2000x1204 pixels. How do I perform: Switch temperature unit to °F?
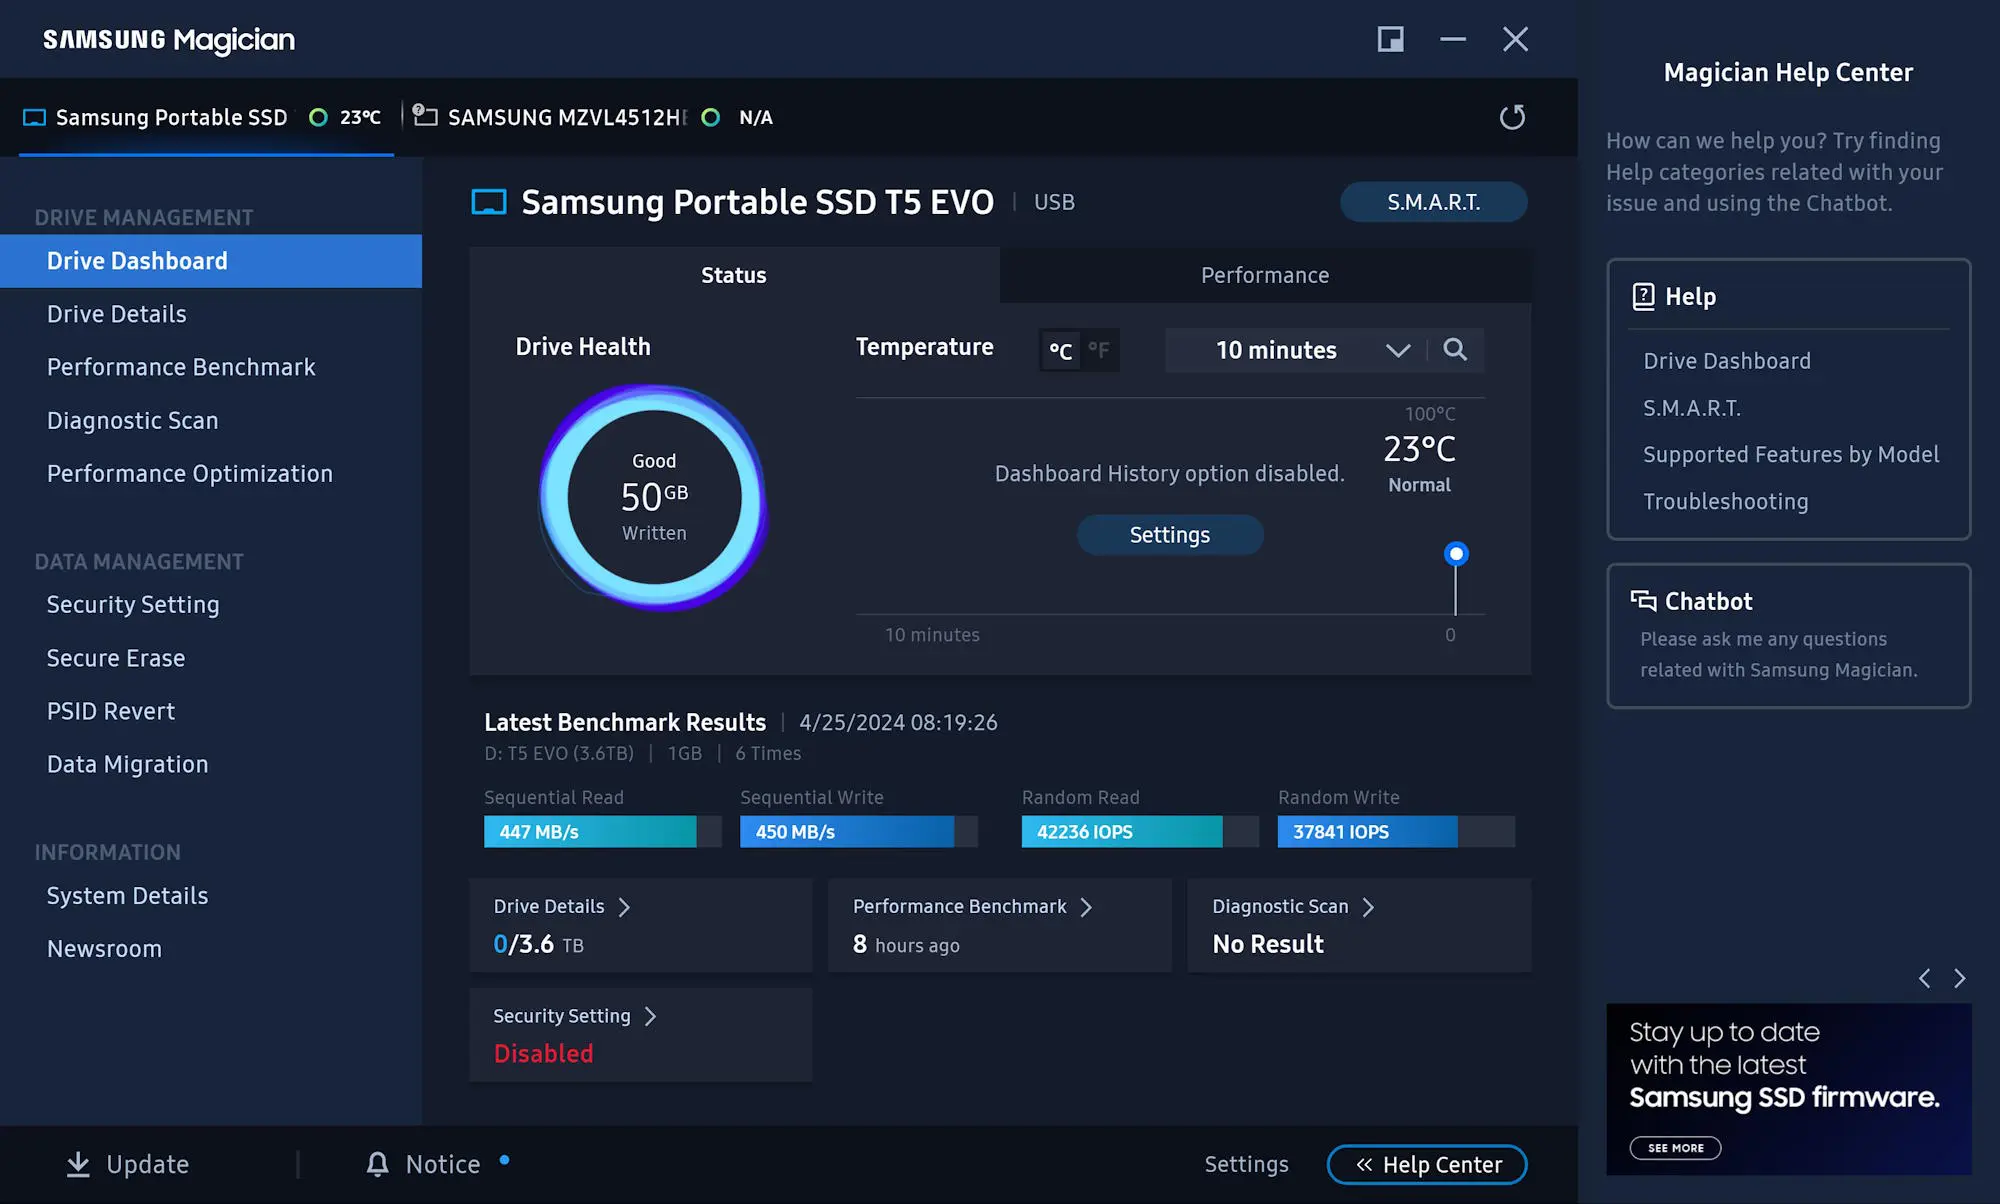pyautogui.click(x=1099, y=350)
